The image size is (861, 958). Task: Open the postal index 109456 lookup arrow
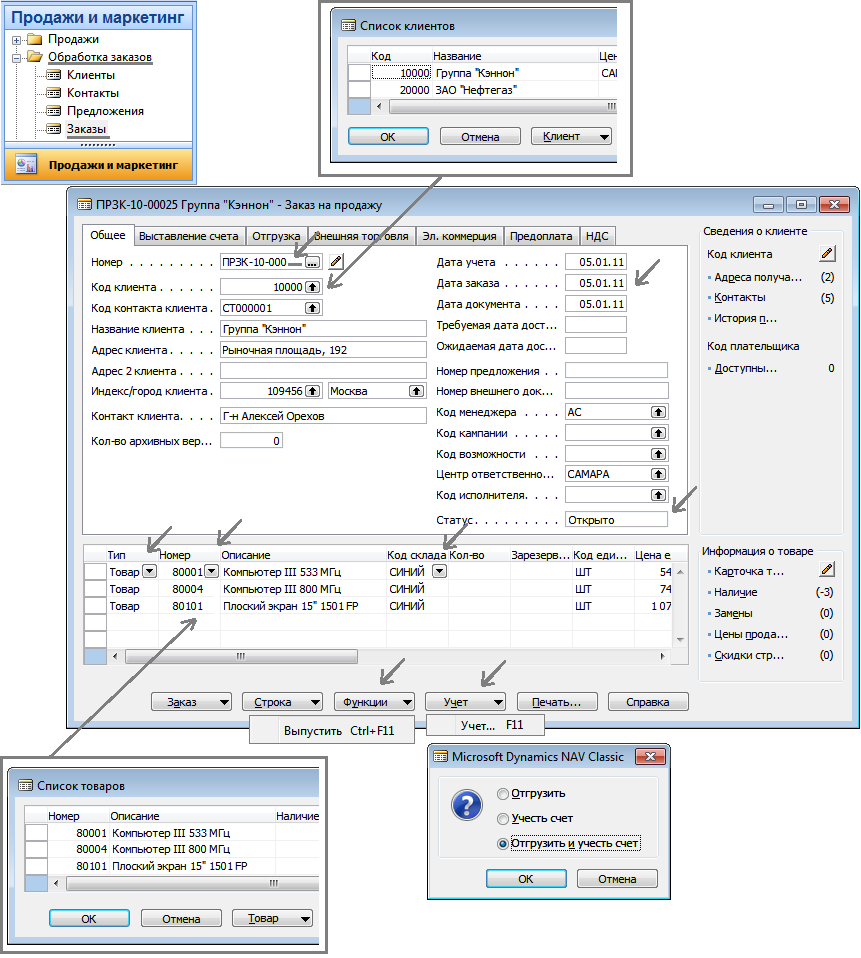[x=312, y=391]
